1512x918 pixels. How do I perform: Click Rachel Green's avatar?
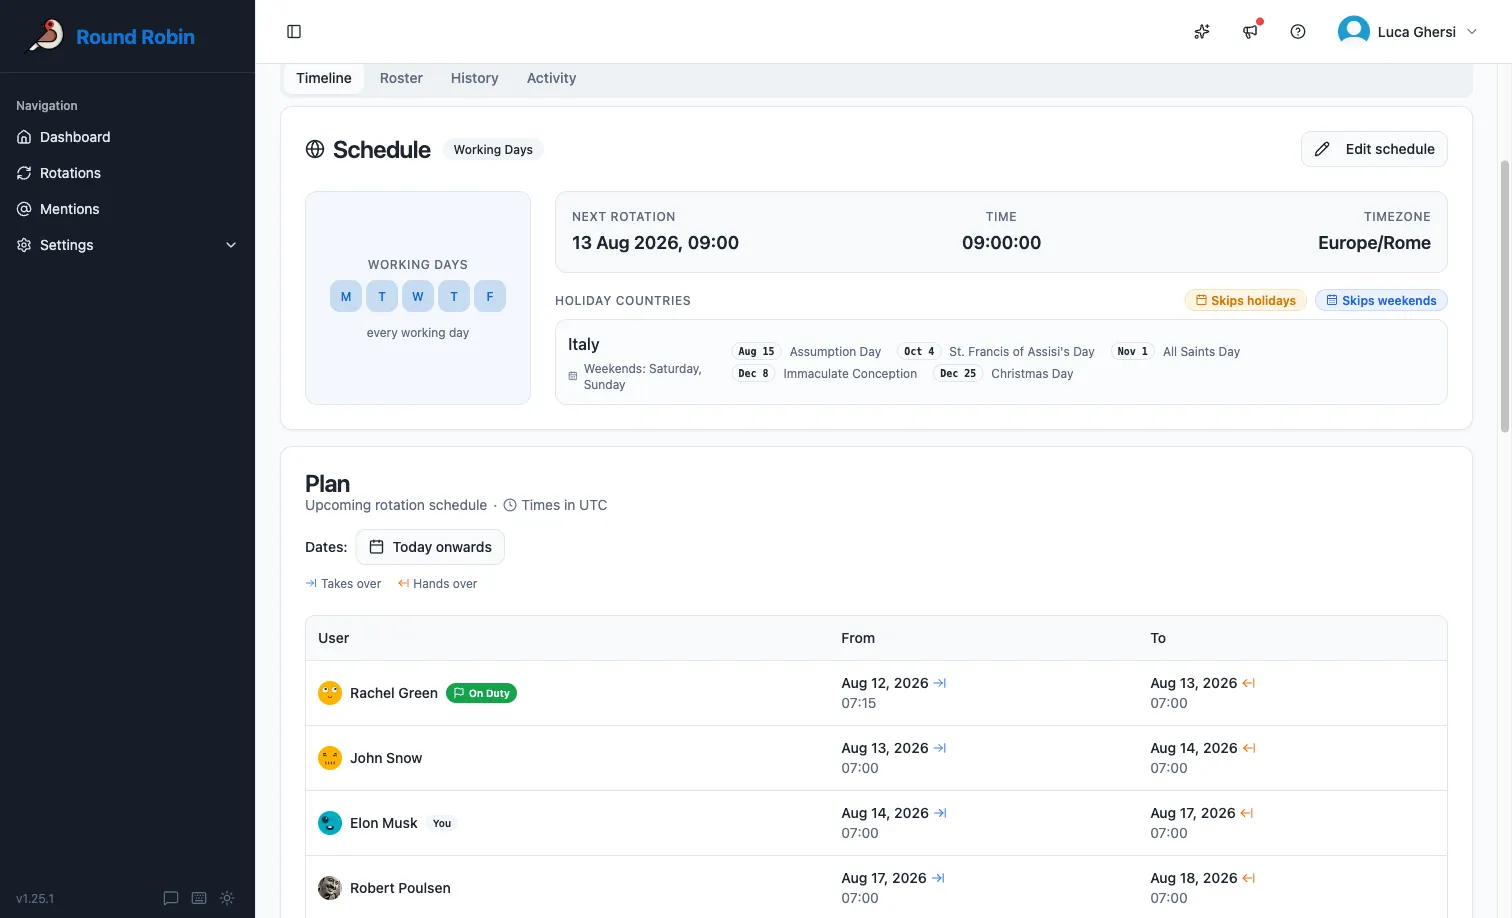pyautogui.click(x=330, y=693)
